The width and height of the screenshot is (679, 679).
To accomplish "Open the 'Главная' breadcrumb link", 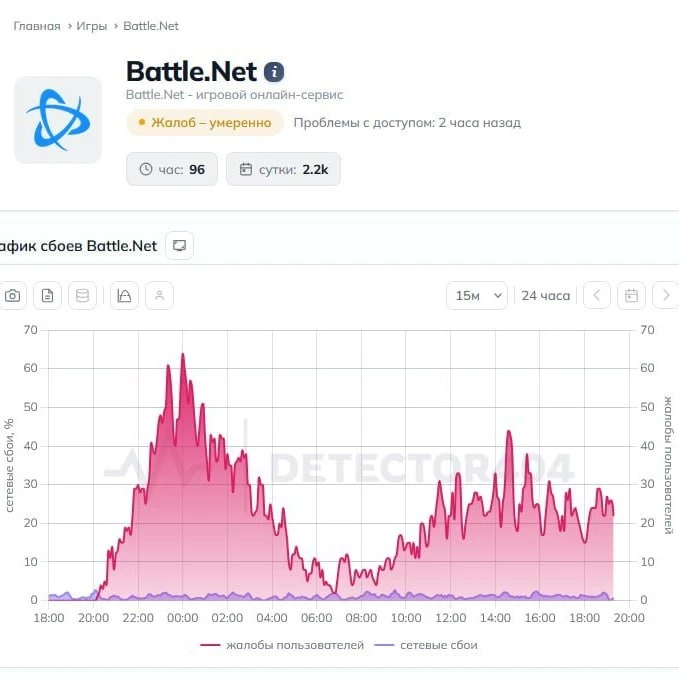I will pos(37,26).
